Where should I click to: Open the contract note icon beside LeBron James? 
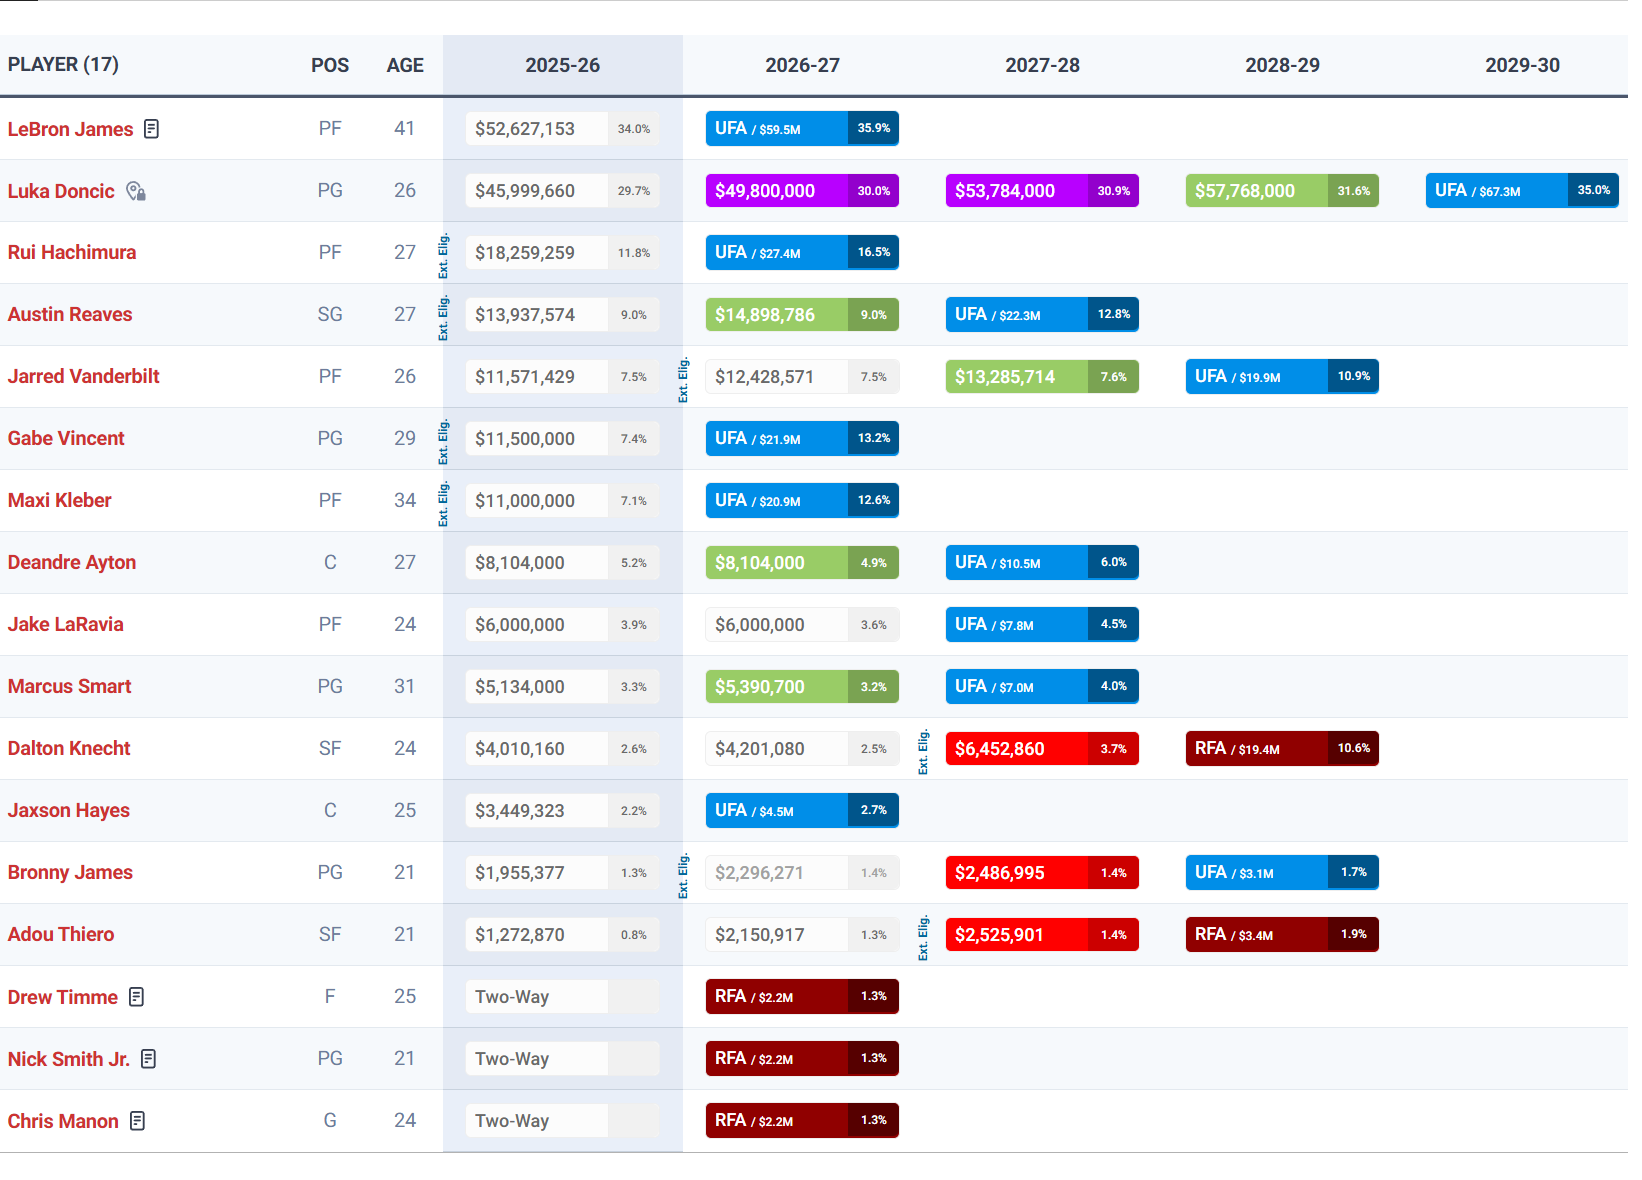pyautogui.click(x=151, y=129)
